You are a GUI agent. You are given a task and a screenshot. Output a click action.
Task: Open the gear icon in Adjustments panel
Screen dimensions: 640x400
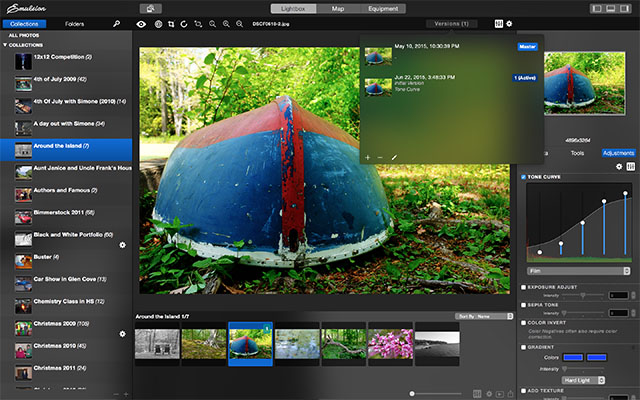tap(619, 167)
